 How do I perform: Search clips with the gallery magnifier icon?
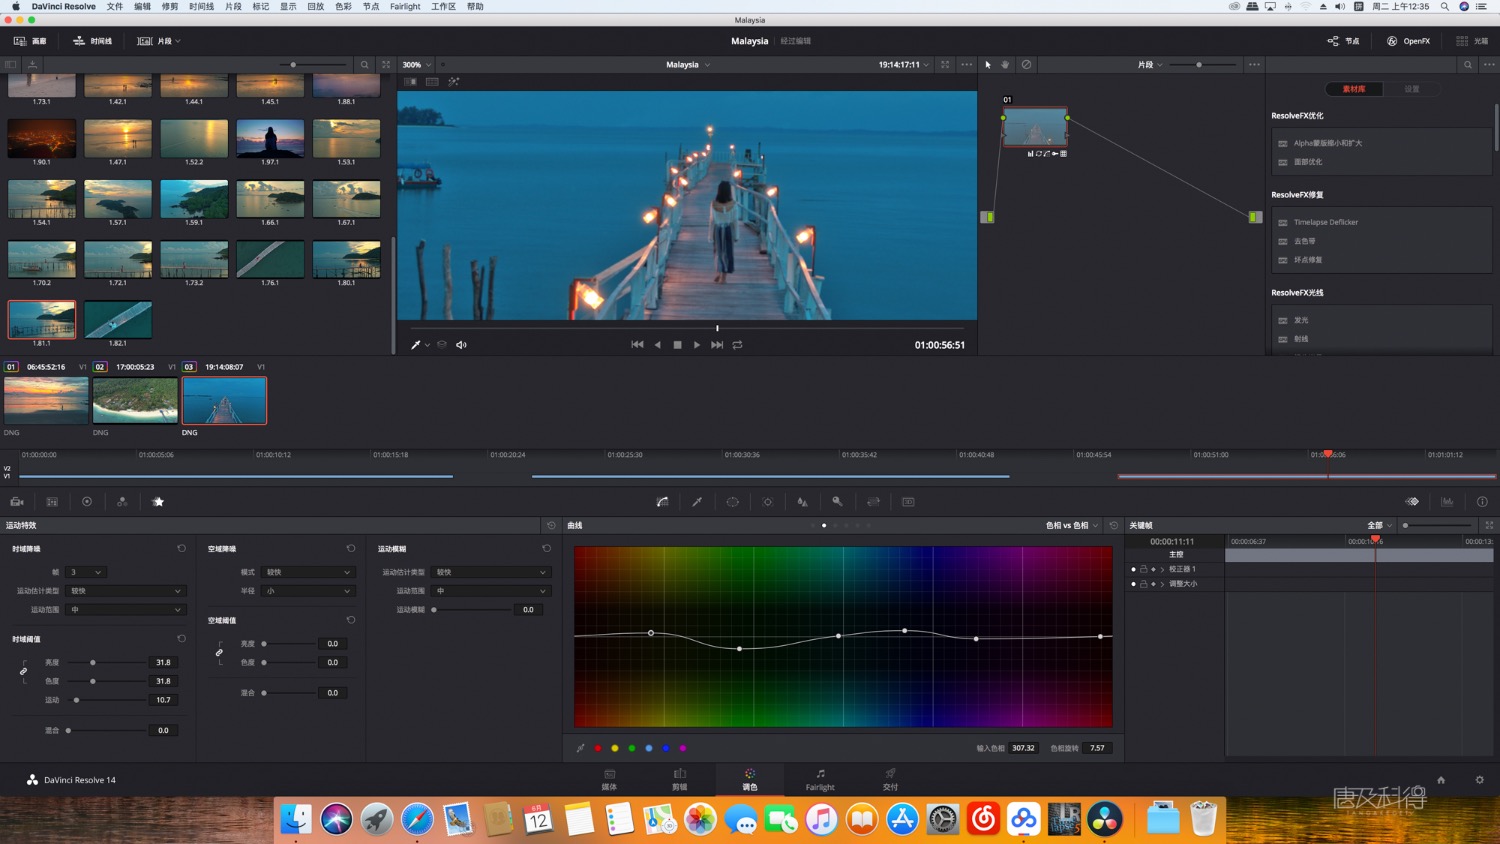365,65
